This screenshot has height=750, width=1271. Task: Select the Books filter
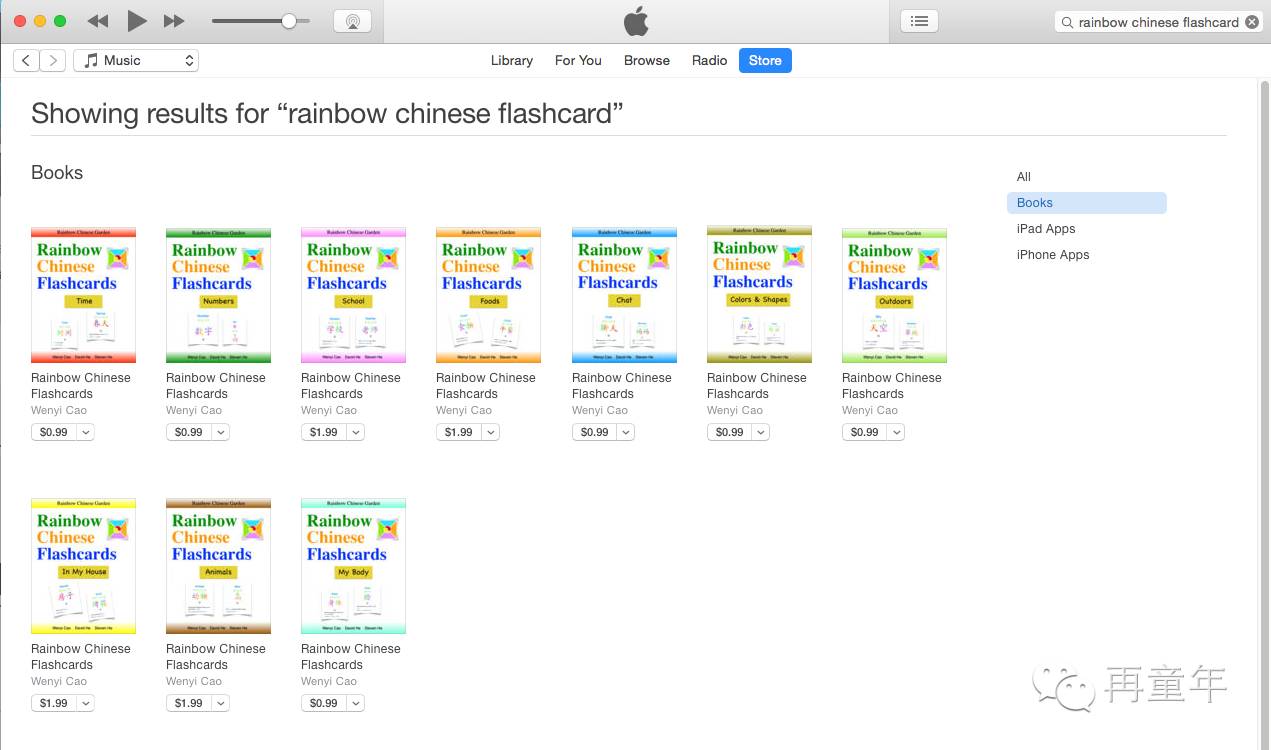coord(1087,203)
